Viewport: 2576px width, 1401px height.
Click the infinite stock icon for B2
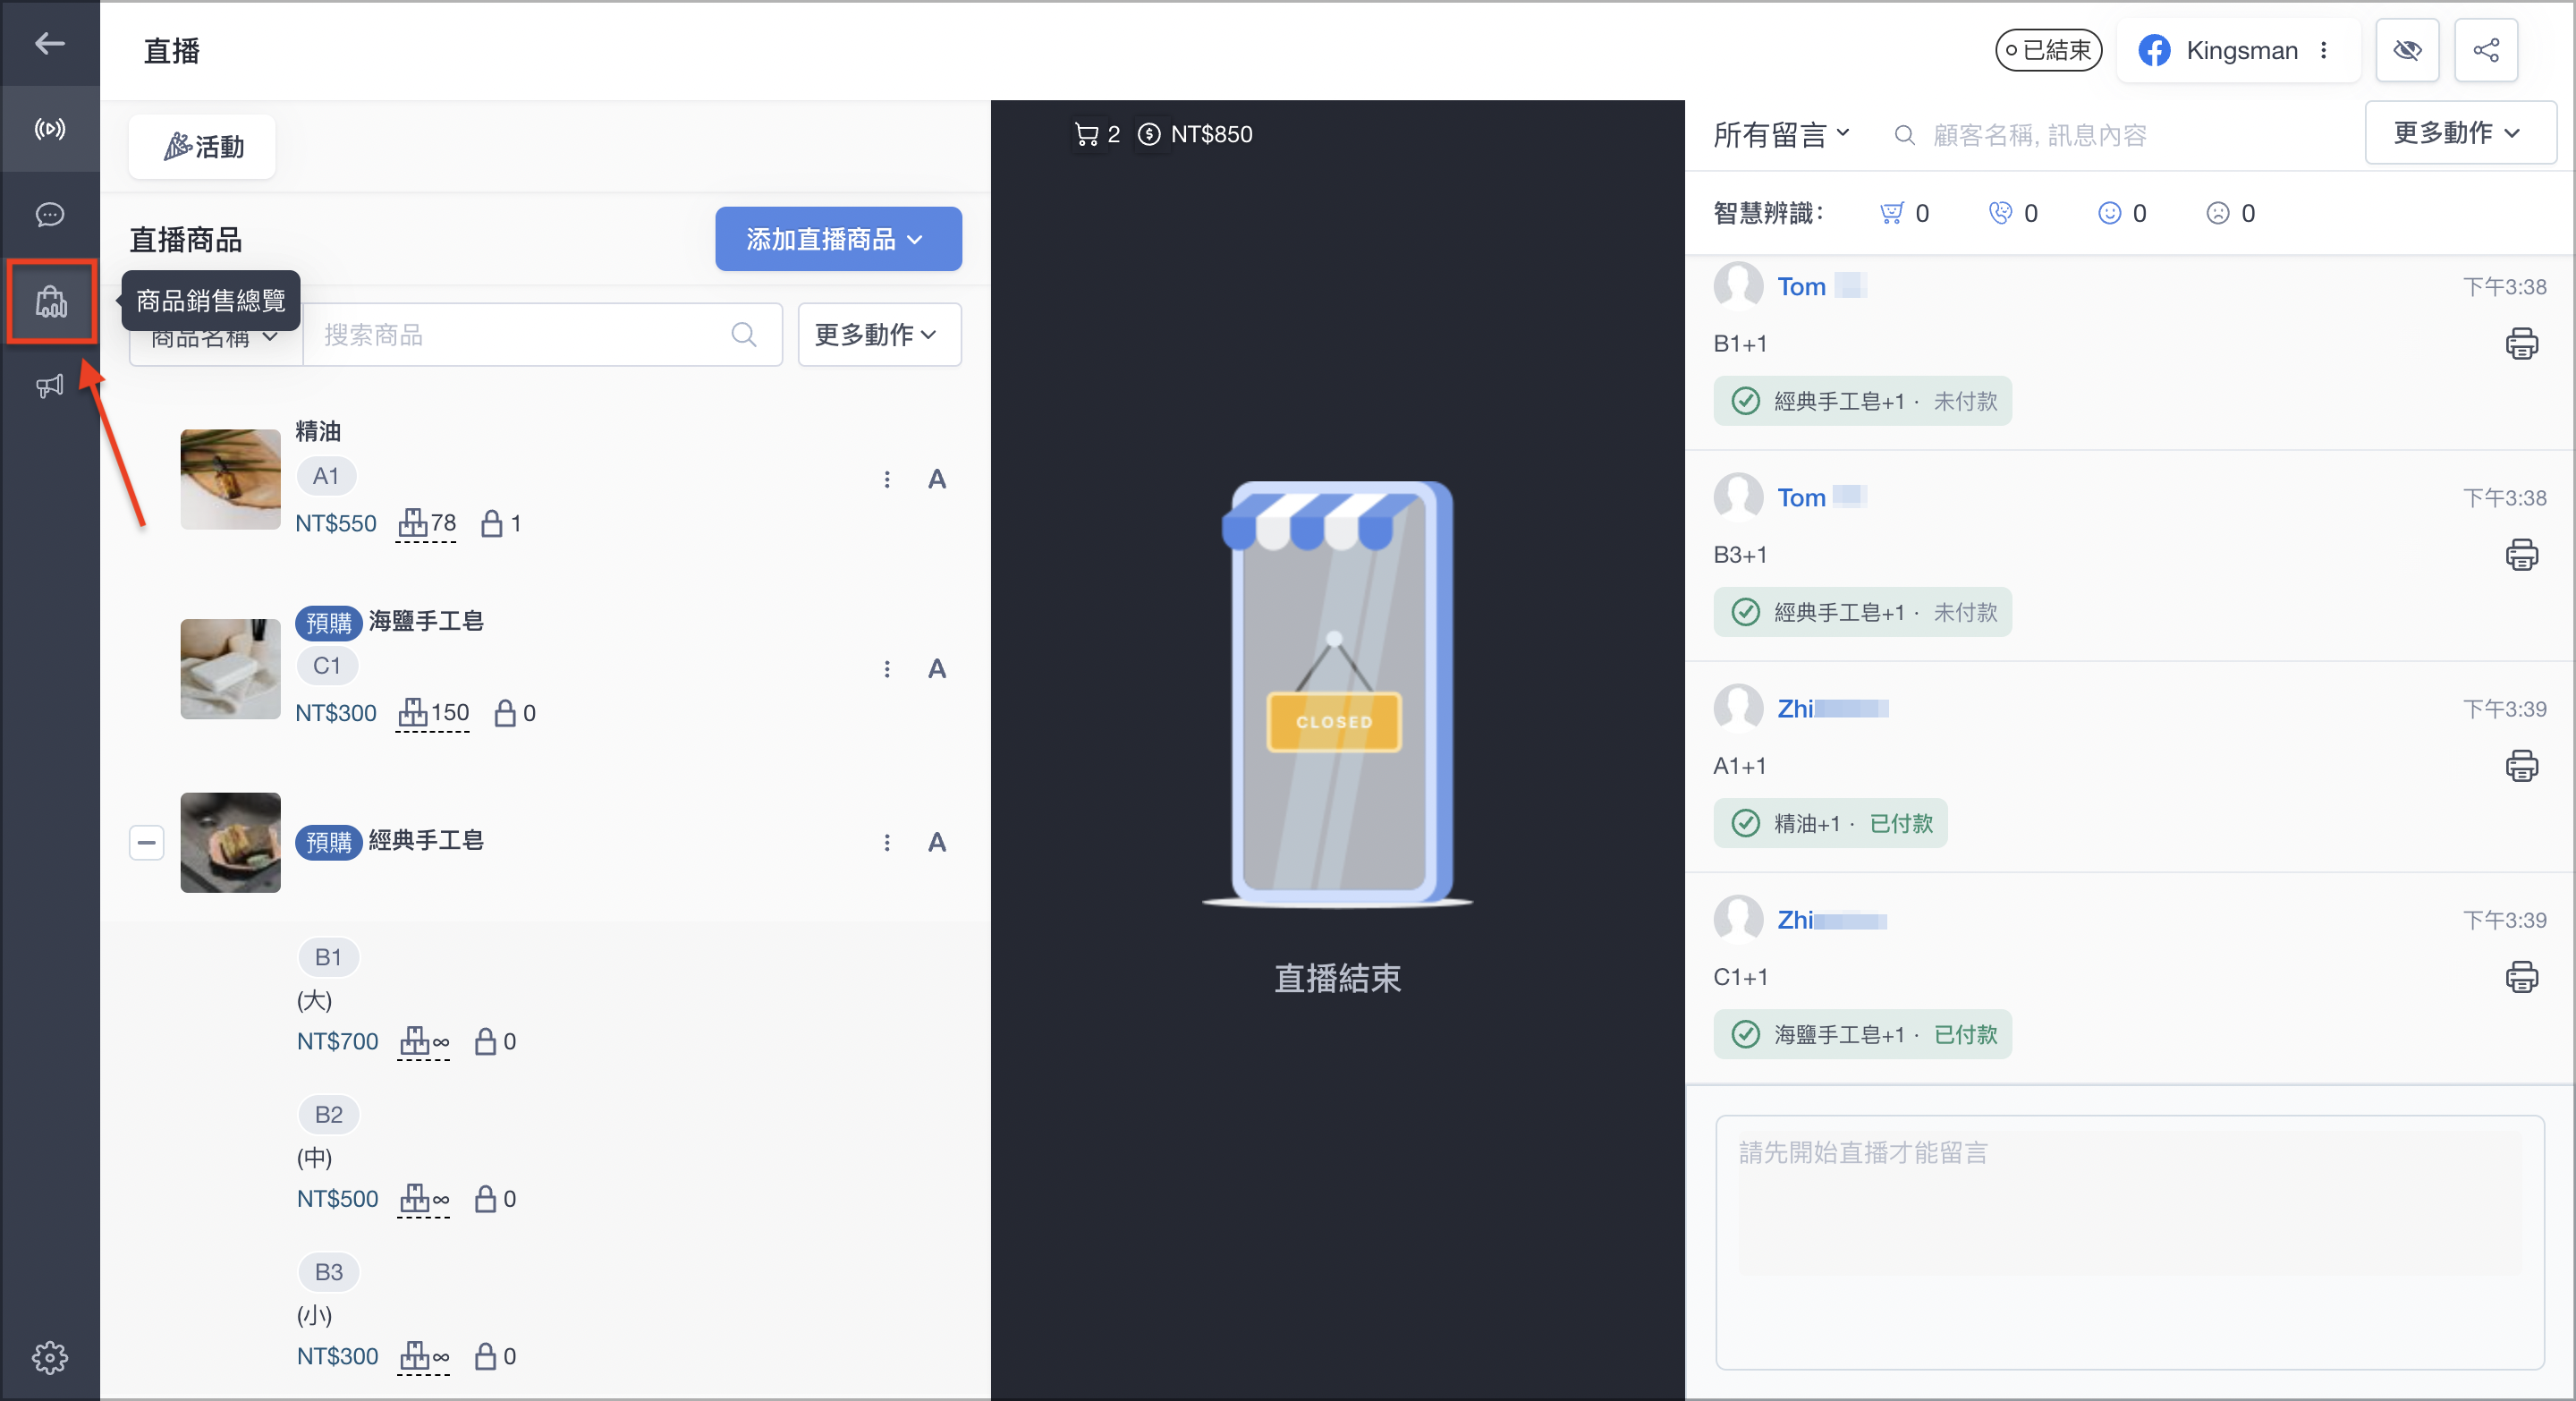pos(424,1199)
